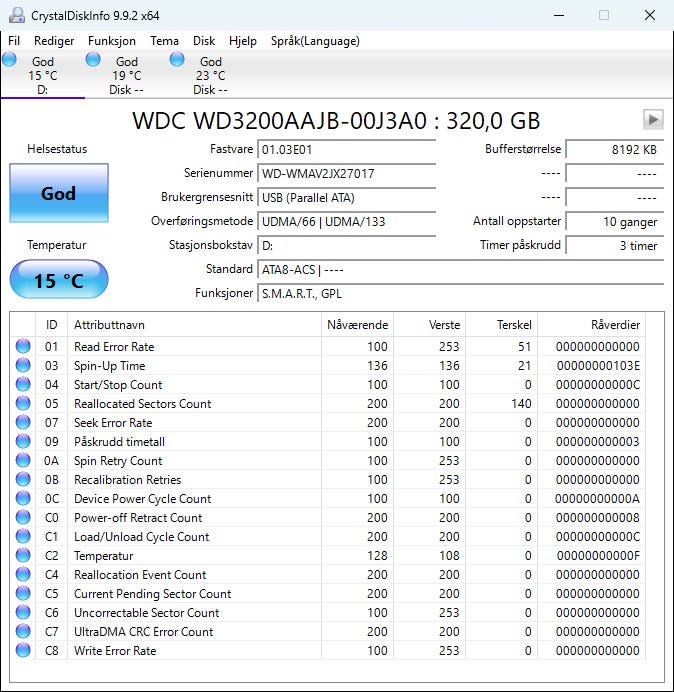
Task: Click the status orb for disk D: at 15 °C
Action: [x=9, y=60]
